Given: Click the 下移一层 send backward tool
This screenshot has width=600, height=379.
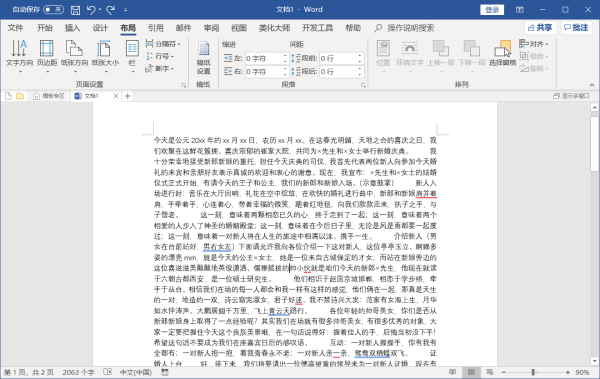Looking at the screenshot, I should coord(471,56).
